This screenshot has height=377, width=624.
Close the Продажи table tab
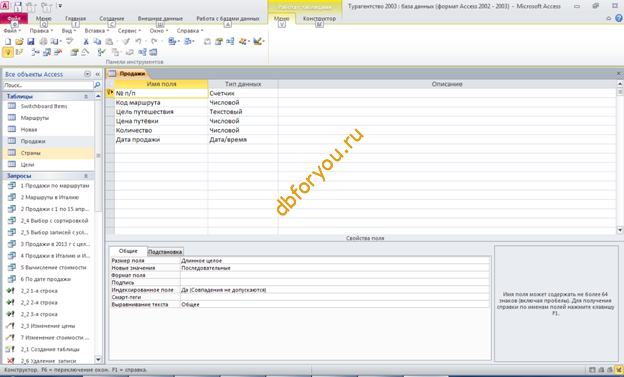(618, 74)
